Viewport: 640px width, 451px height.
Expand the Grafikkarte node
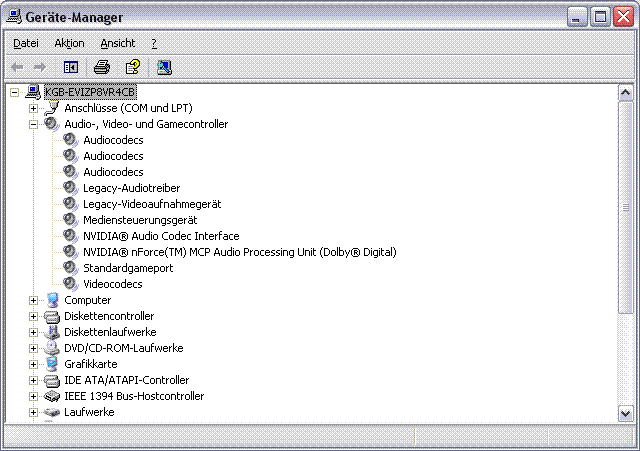33,364
